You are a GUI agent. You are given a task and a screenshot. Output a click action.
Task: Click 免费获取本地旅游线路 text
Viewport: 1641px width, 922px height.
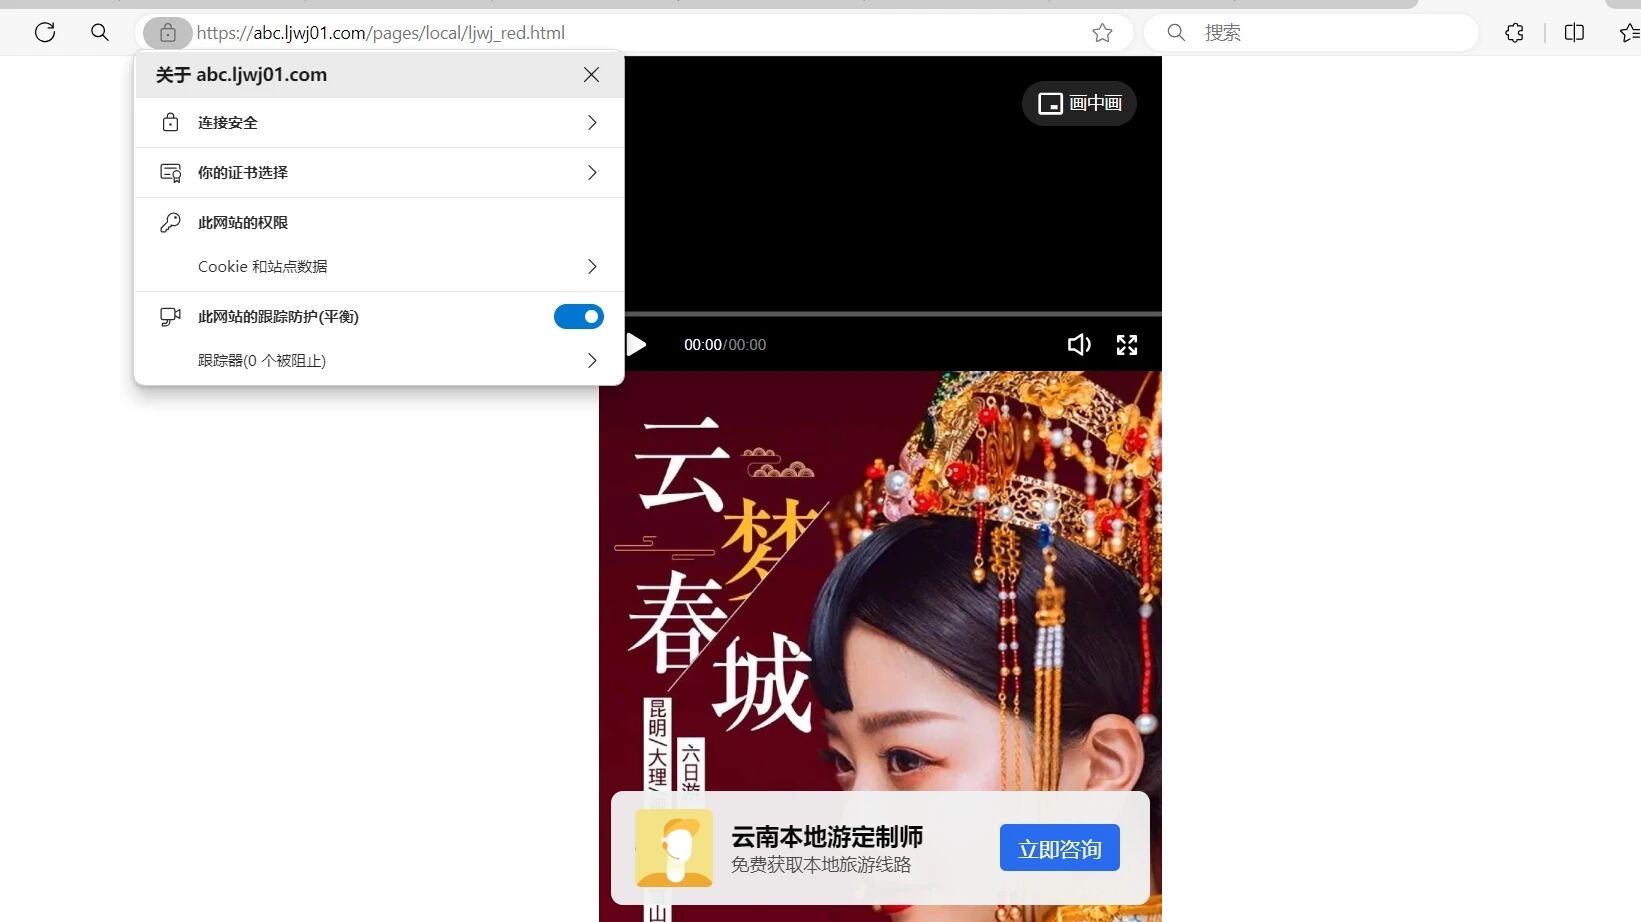(x=821, y=865)
